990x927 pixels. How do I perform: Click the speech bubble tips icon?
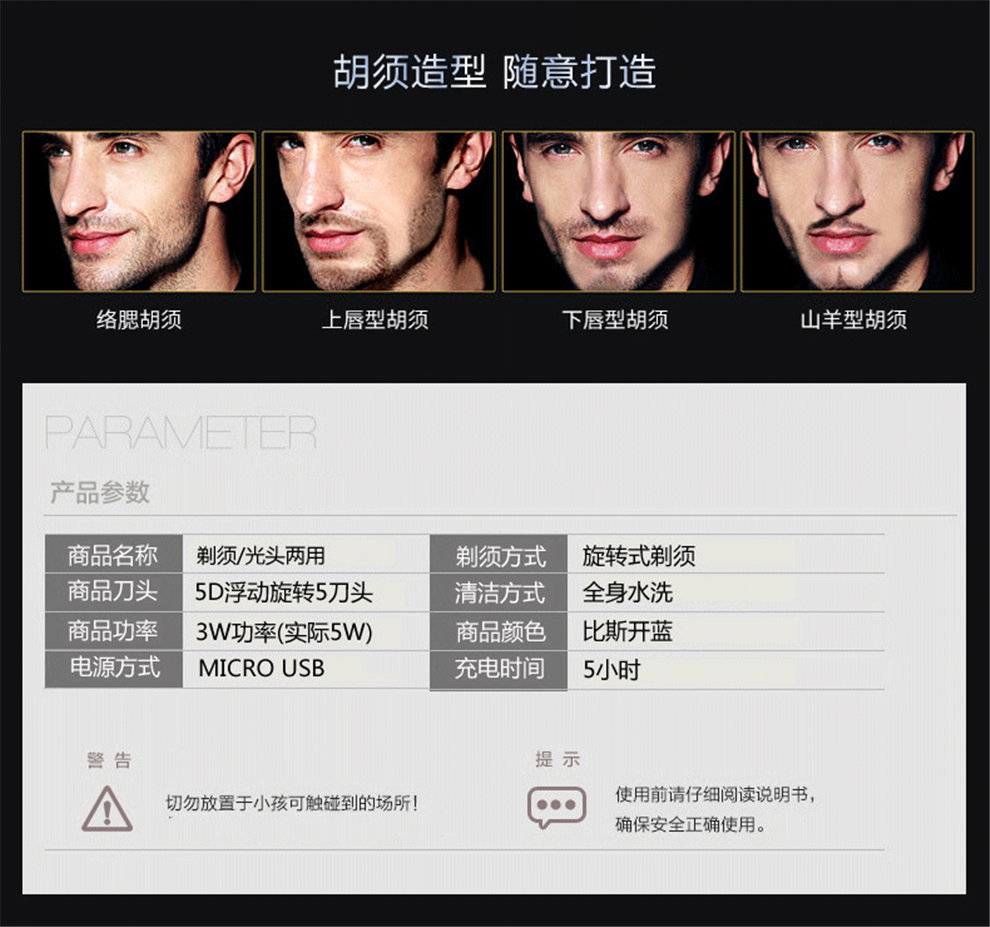pos(556,808)
